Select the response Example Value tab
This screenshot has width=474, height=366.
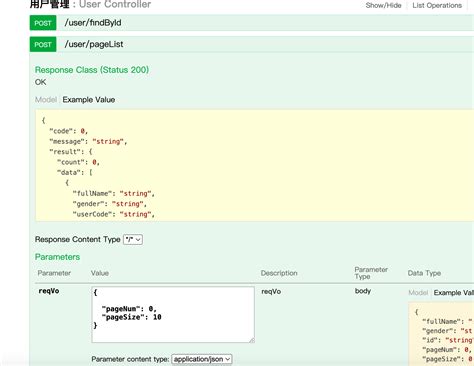[x=89, y=100]
